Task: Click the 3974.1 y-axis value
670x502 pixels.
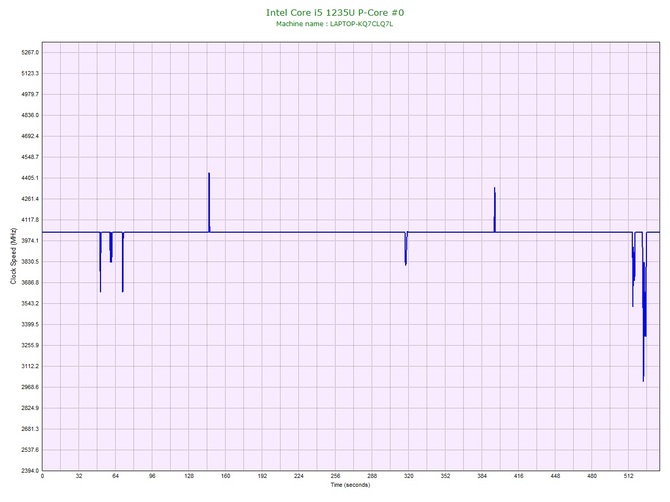Action: (30, 241)
